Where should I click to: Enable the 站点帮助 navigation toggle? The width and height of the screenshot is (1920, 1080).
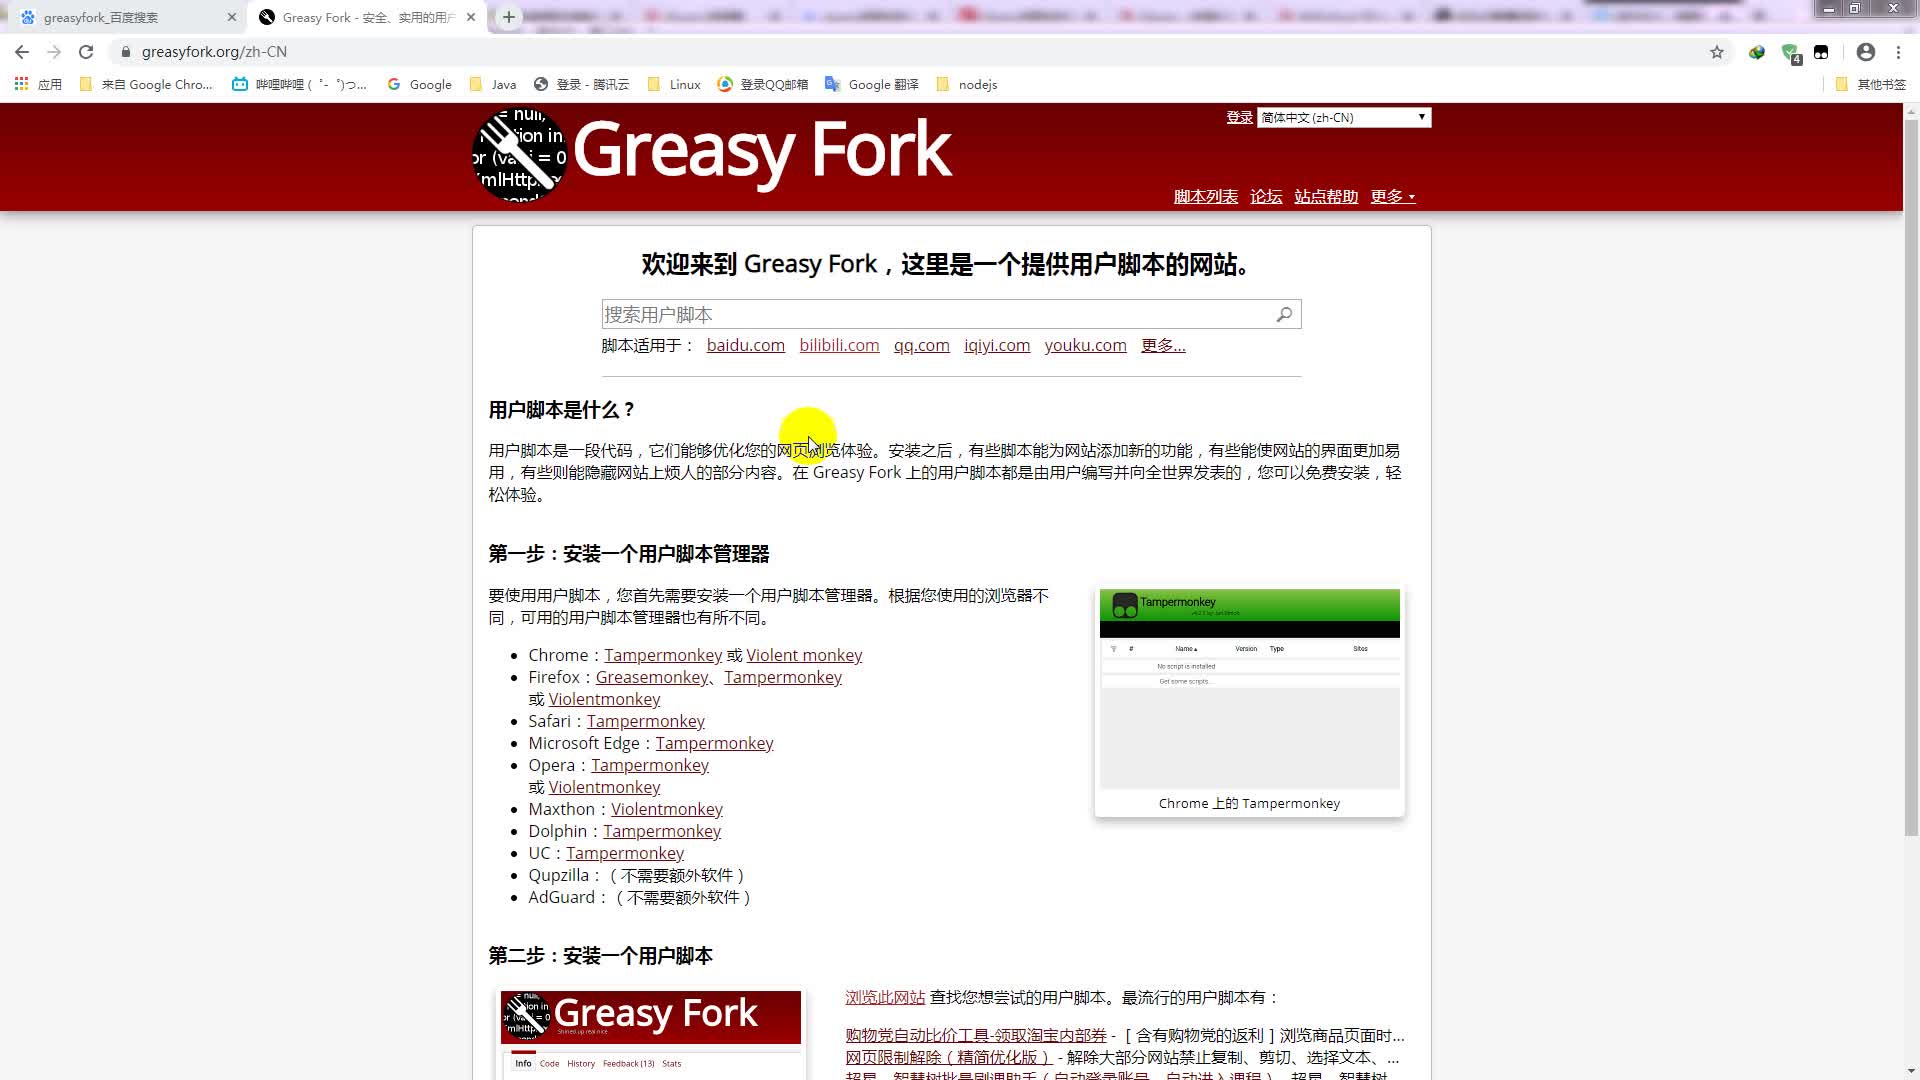1327,195
